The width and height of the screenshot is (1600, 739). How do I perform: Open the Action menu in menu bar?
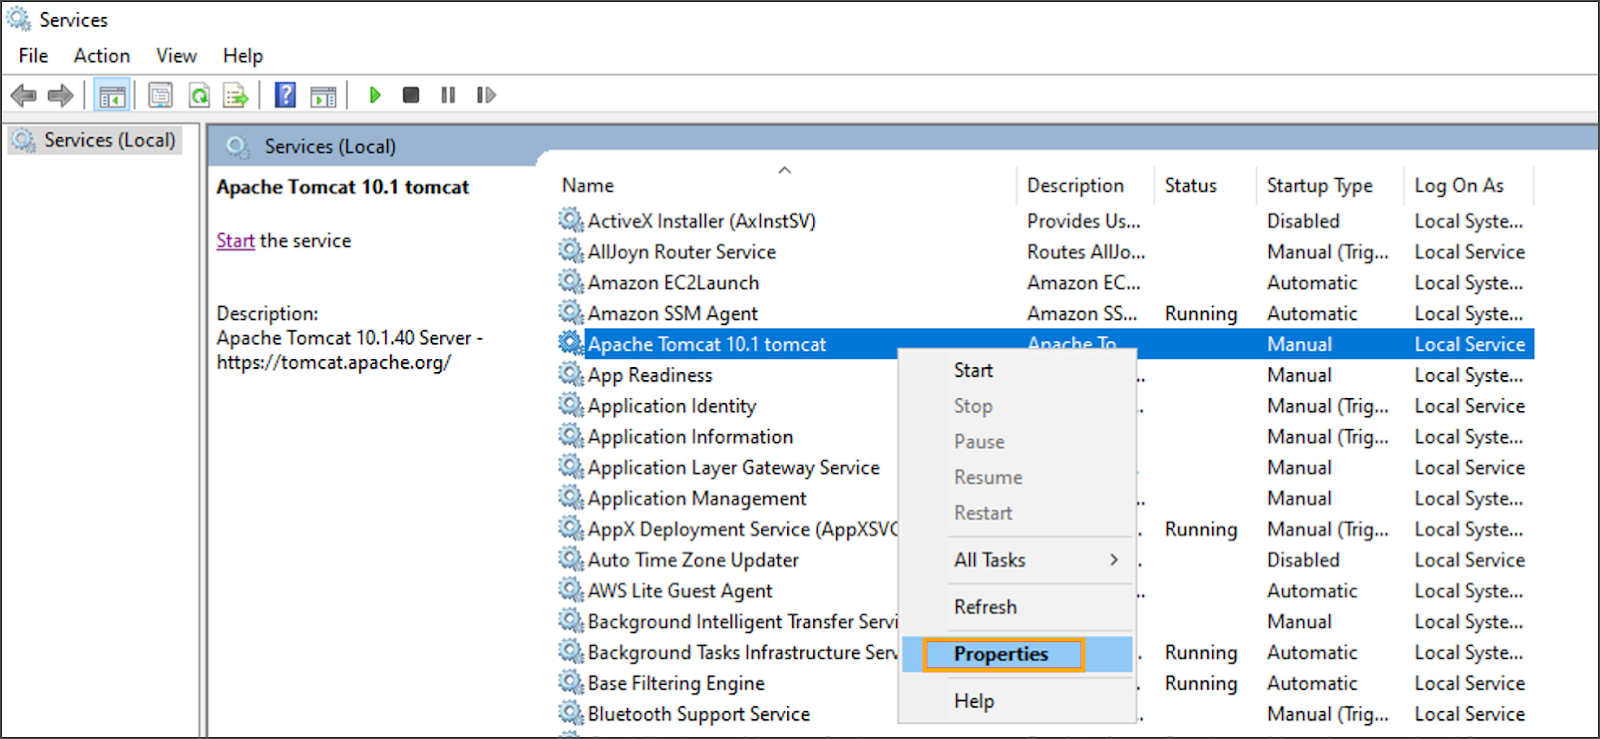tap(101, 56)
